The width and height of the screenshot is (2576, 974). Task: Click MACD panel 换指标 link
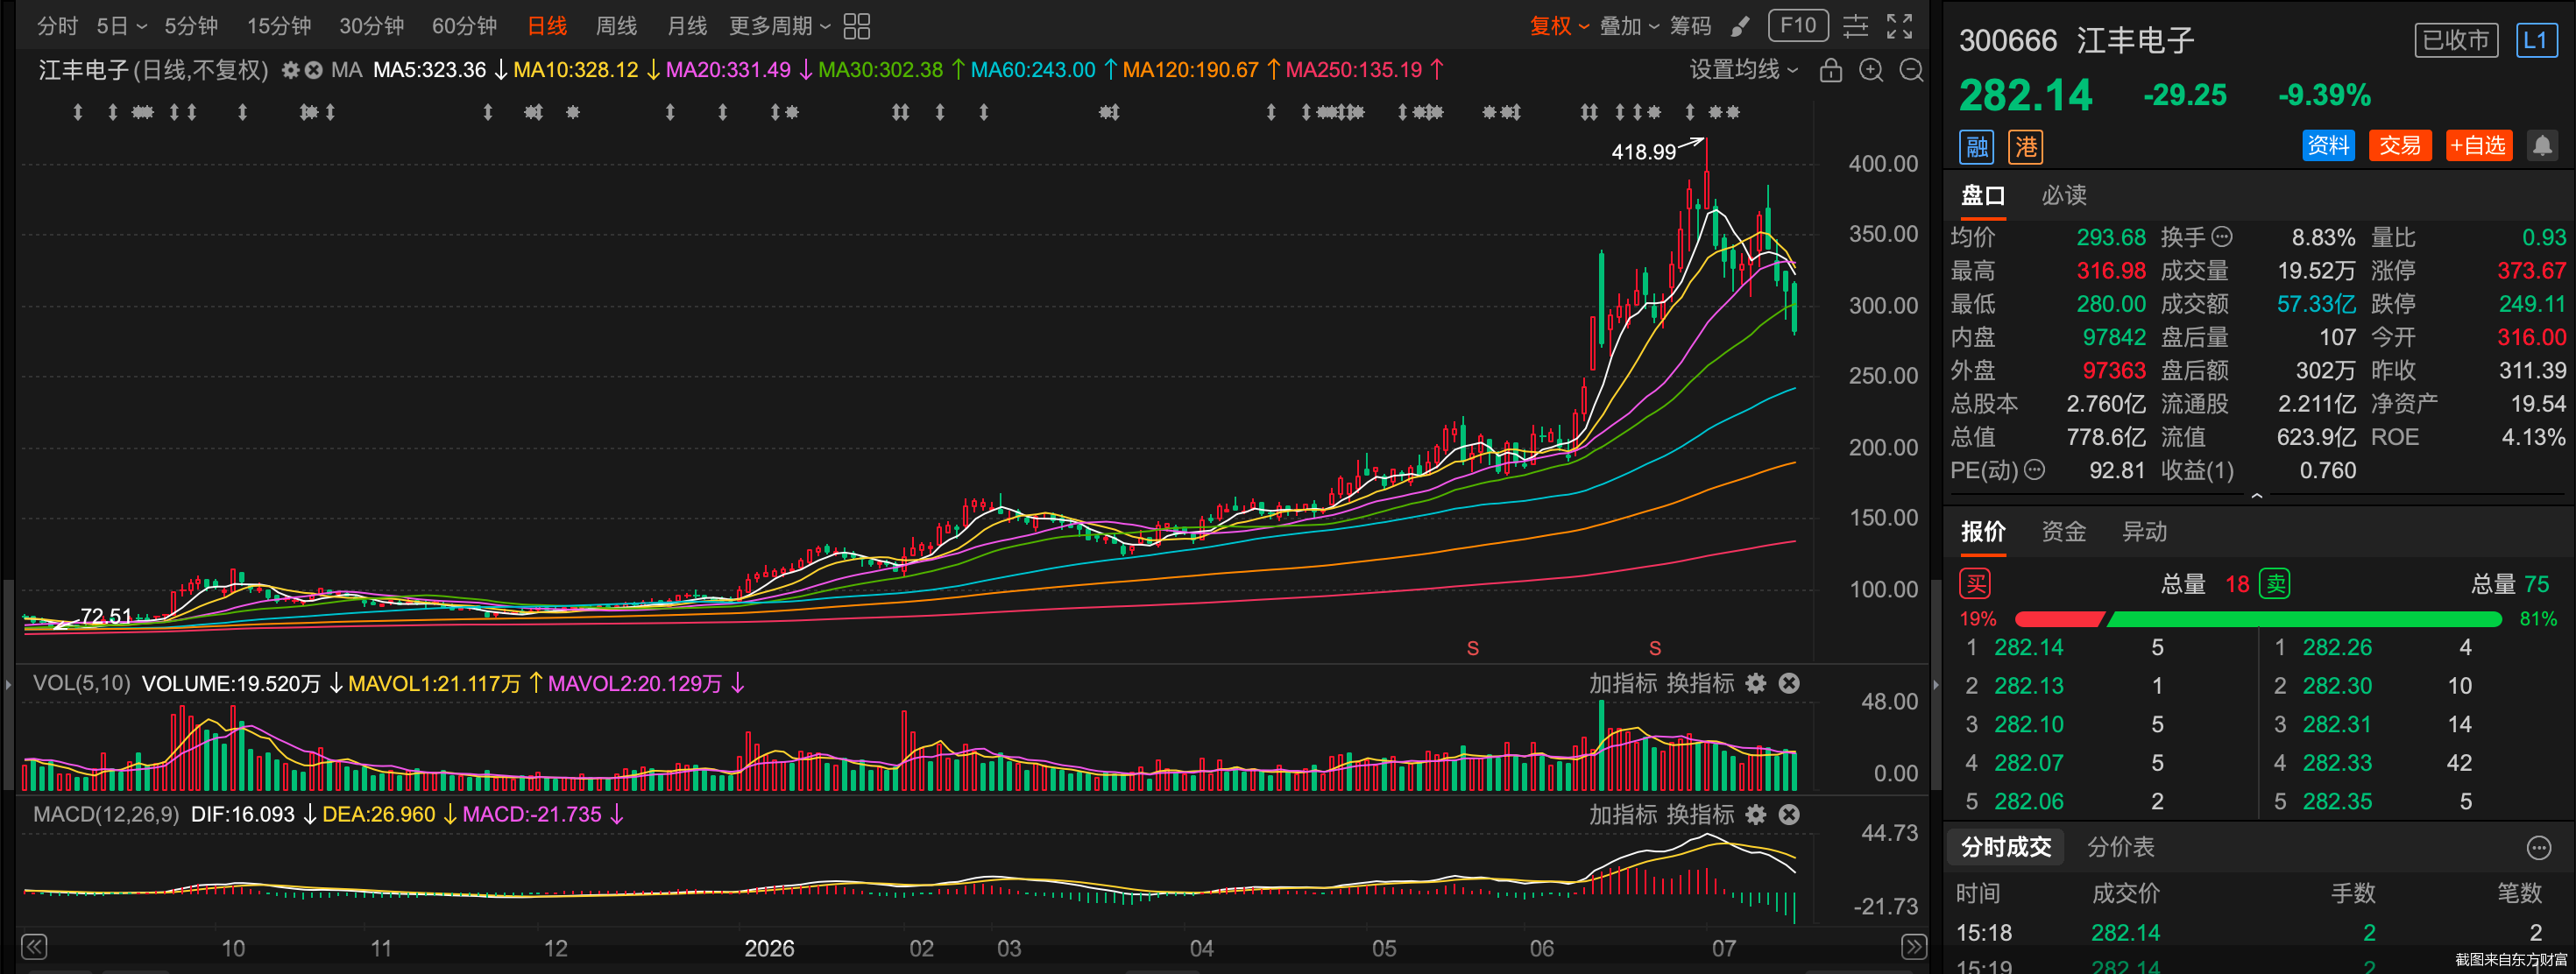pyautogui.click(x=1700, y=814)
